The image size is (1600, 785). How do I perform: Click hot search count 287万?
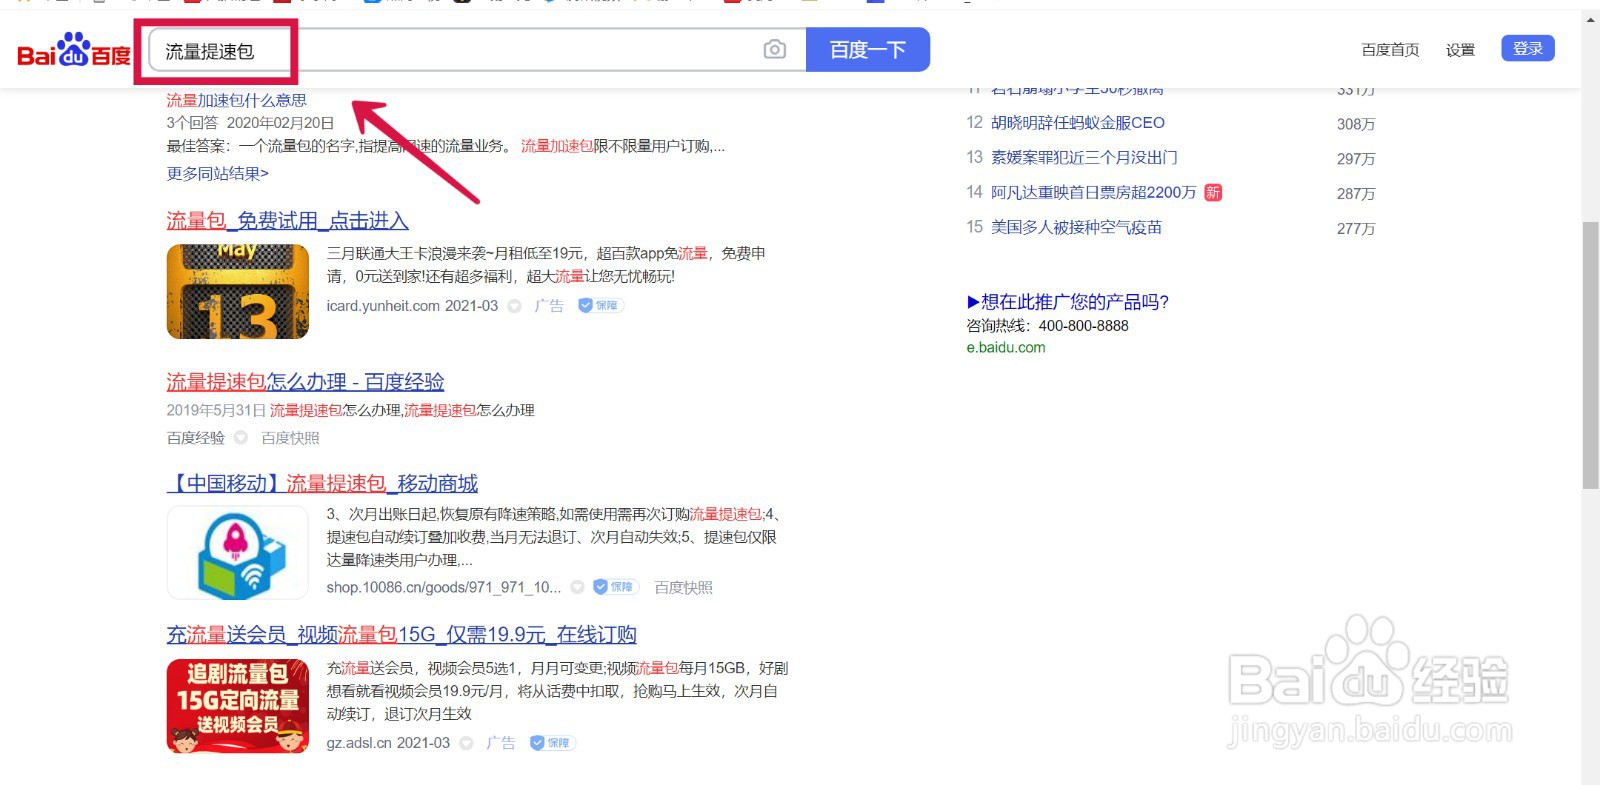click(x=1356, y=194)
